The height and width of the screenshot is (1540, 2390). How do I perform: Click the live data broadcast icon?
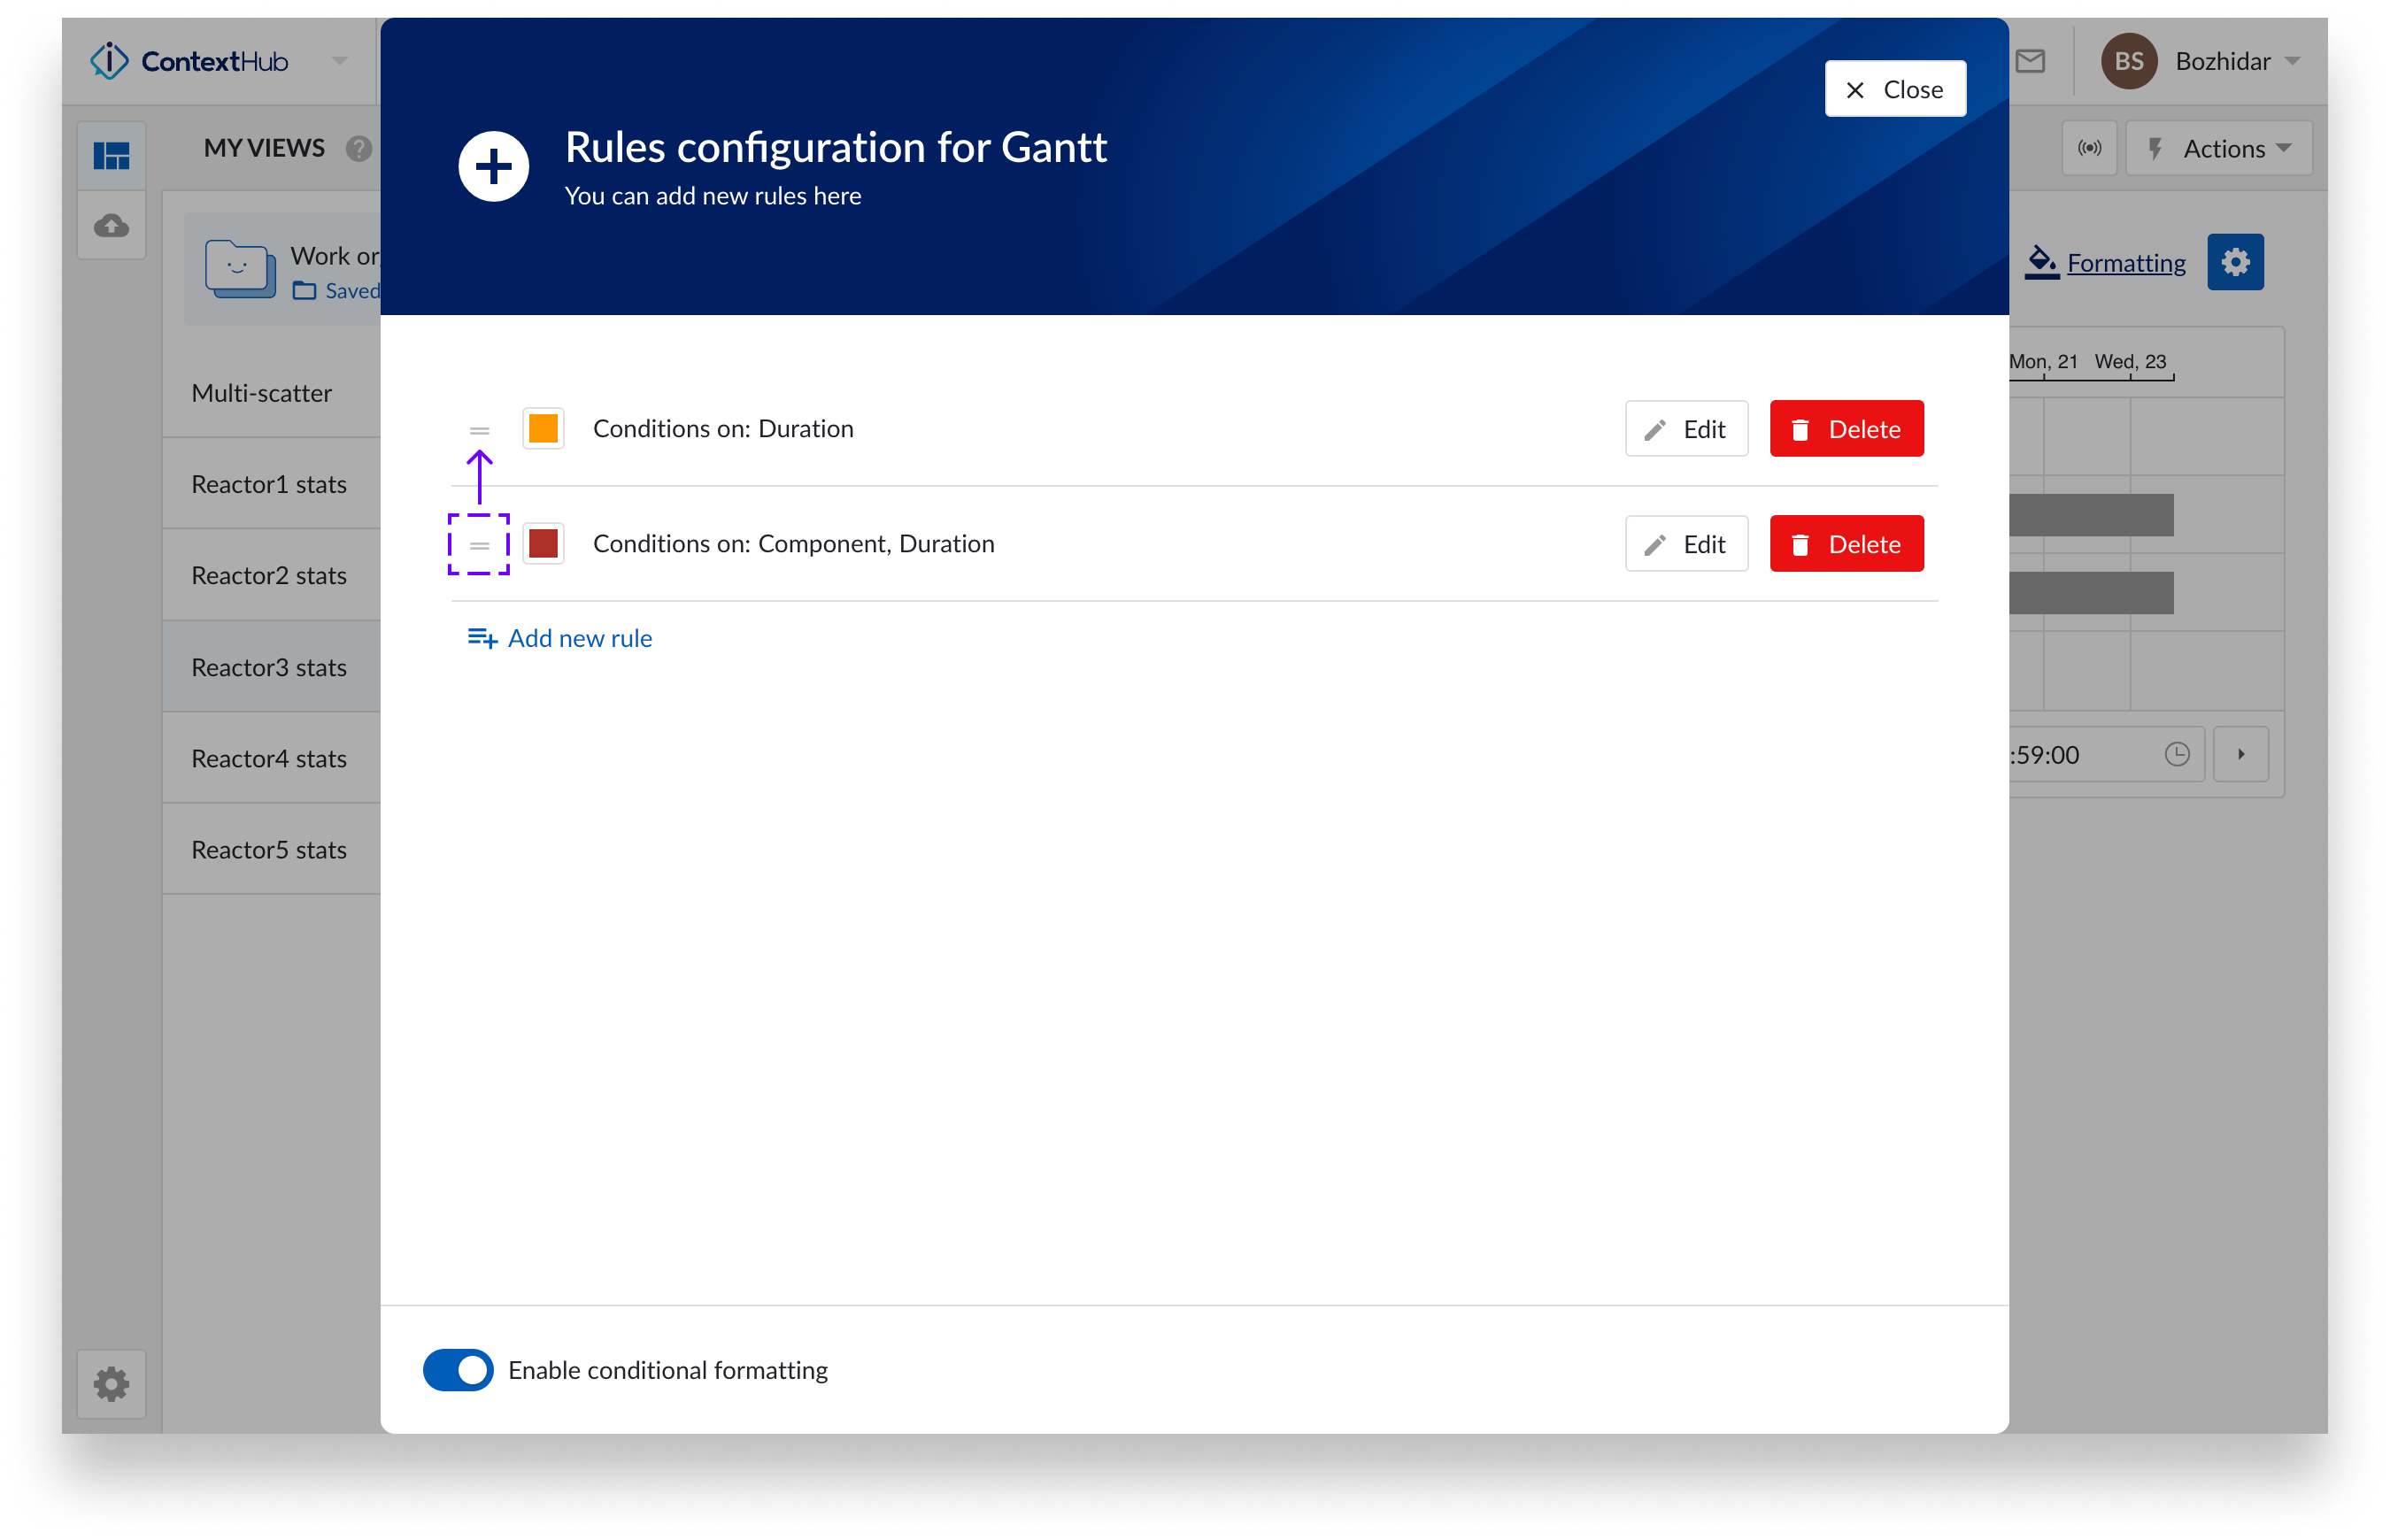[x=2090, y=148]
